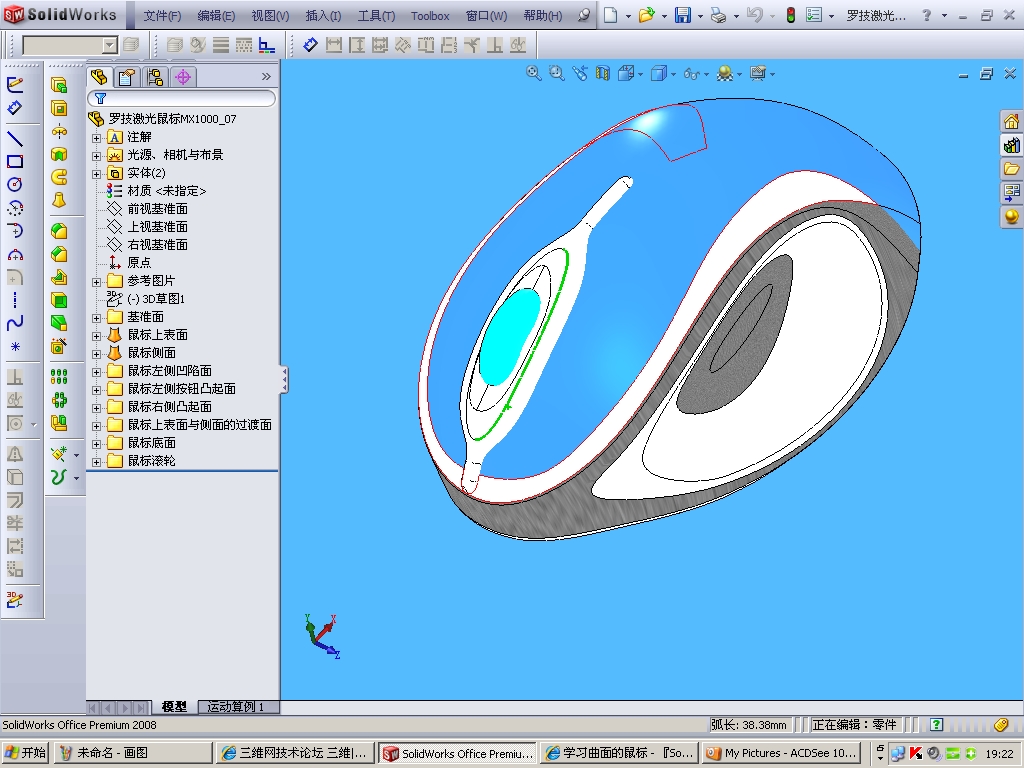Select the Fillet feature icon
This screenshot has height=768, width=1024.
click(59, 231)
